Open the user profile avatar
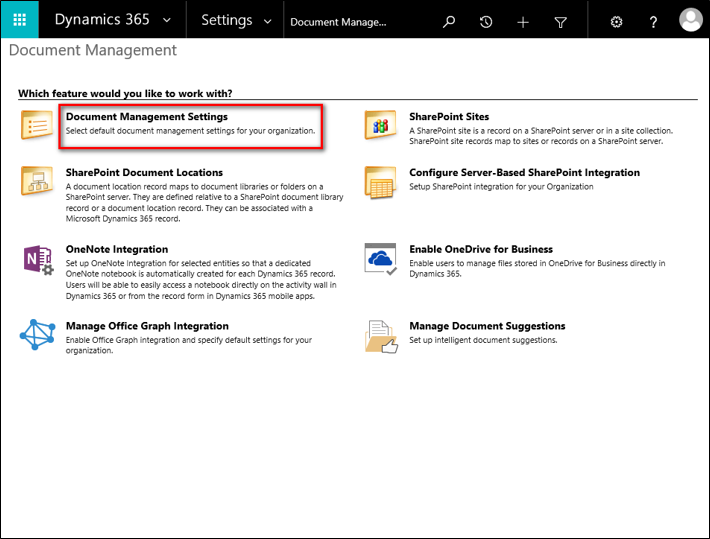This screenshot has height=539, width=710. click(690, 21)
